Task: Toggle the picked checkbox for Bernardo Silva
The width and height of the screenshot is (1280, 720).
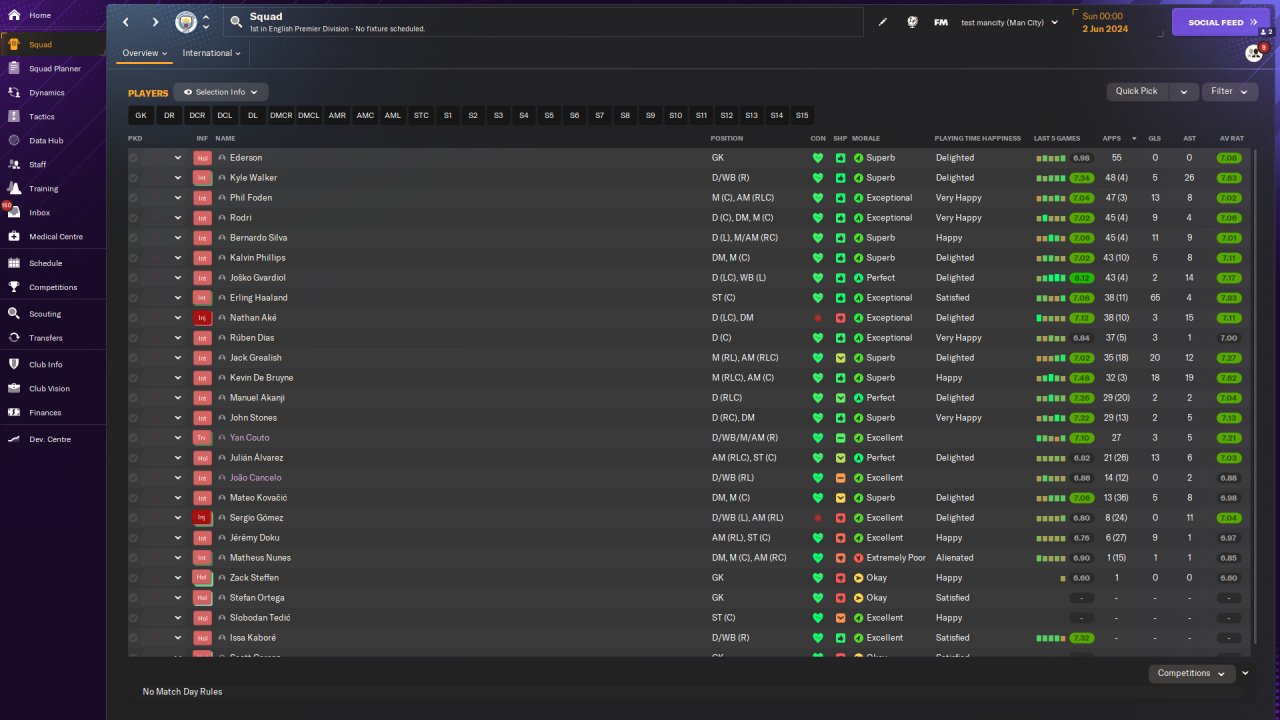Action: (134, 238)
